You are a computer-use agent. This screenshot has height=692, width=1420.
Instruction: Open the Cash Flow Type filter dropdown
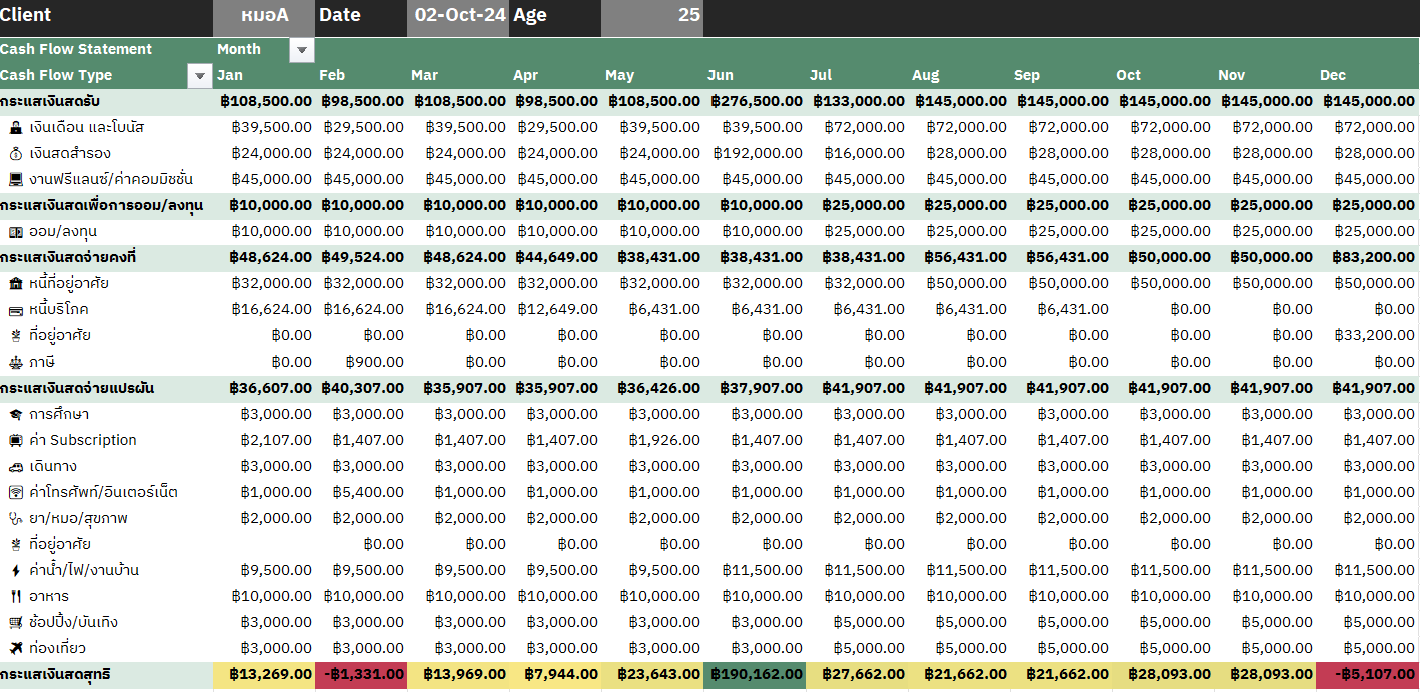pyautogui.click(x=200, y=76)
